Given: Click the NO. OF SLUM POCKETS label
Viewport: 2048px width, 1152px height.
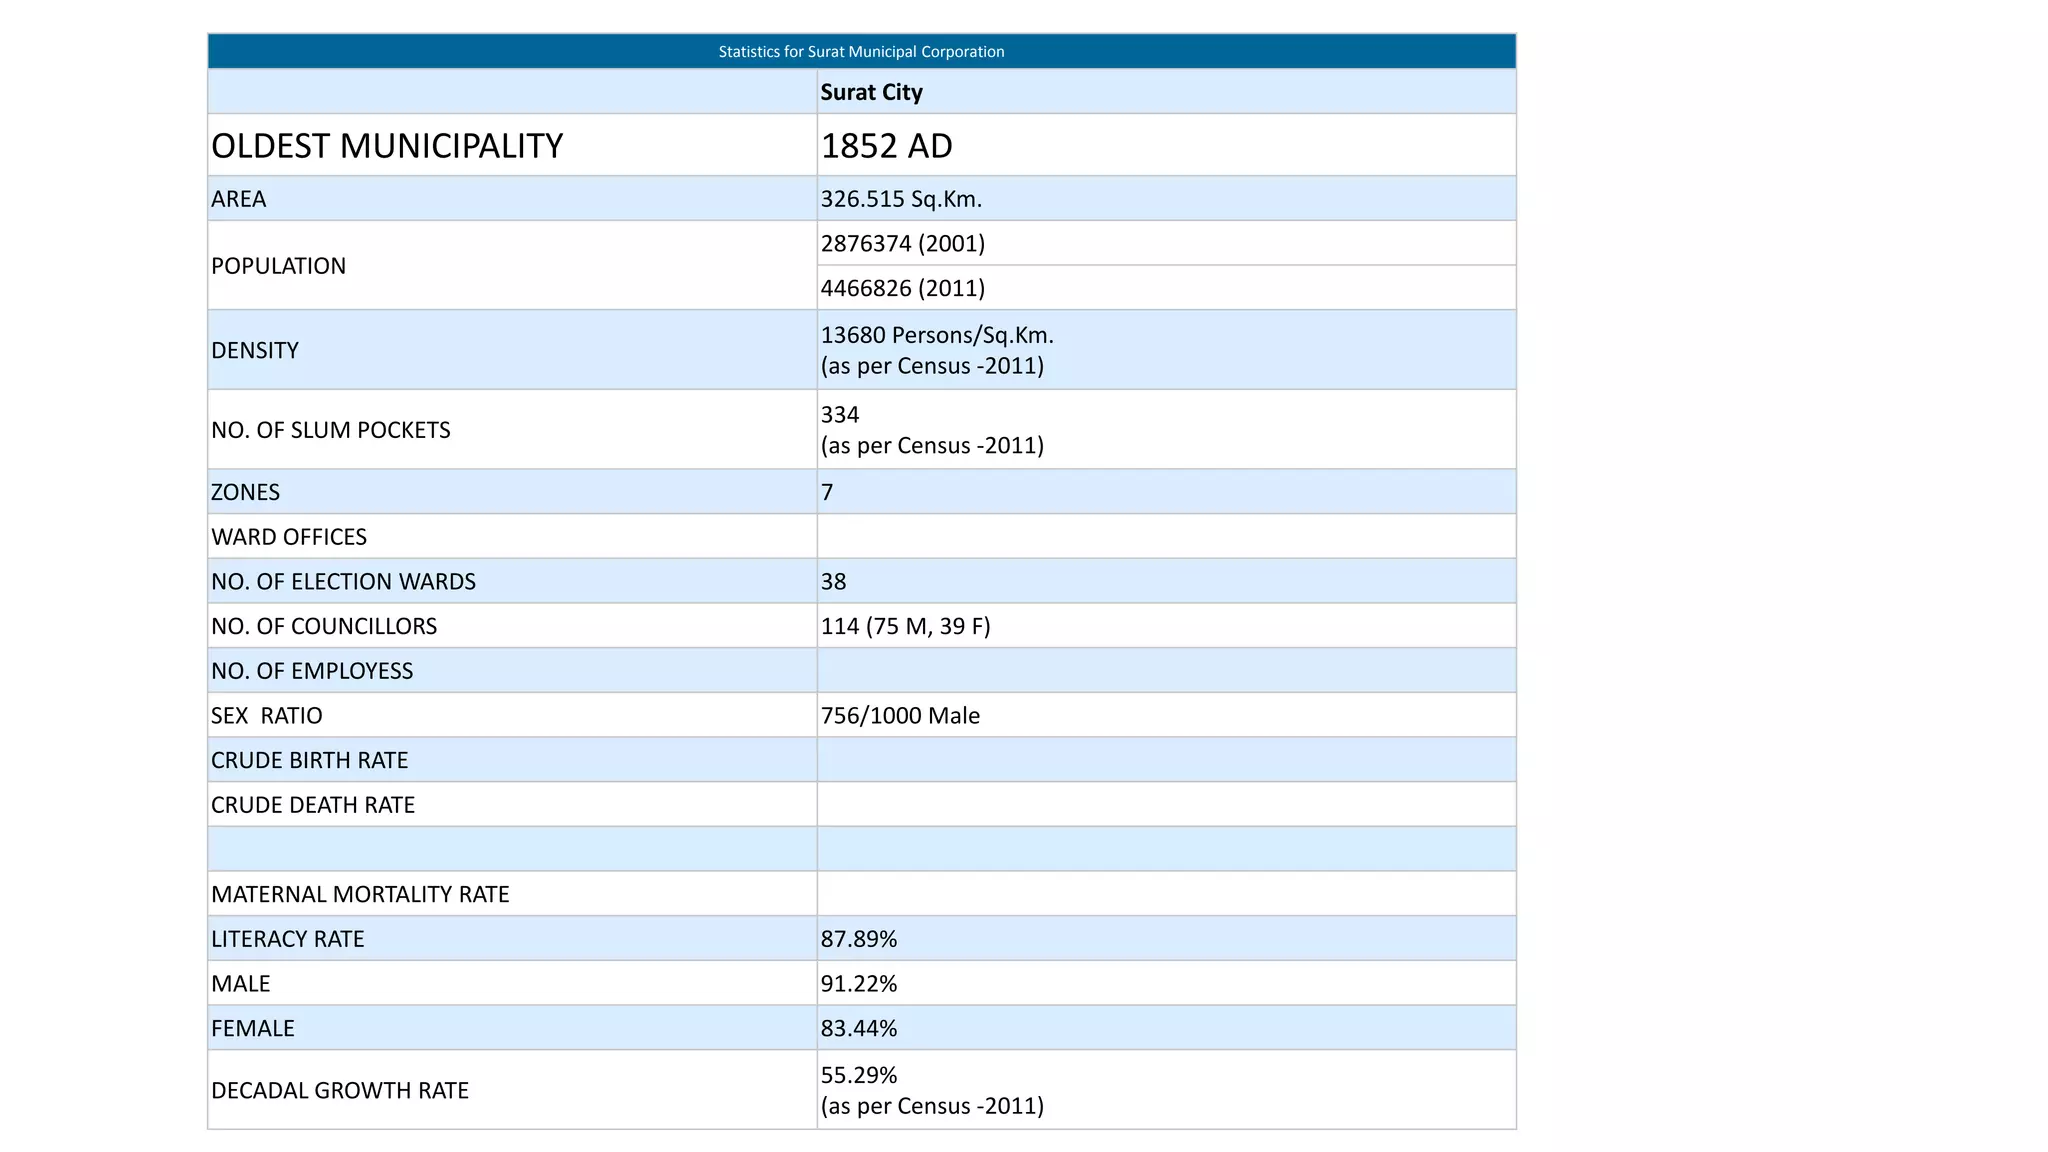Looking at the screenshot, I should pos(331,430).
